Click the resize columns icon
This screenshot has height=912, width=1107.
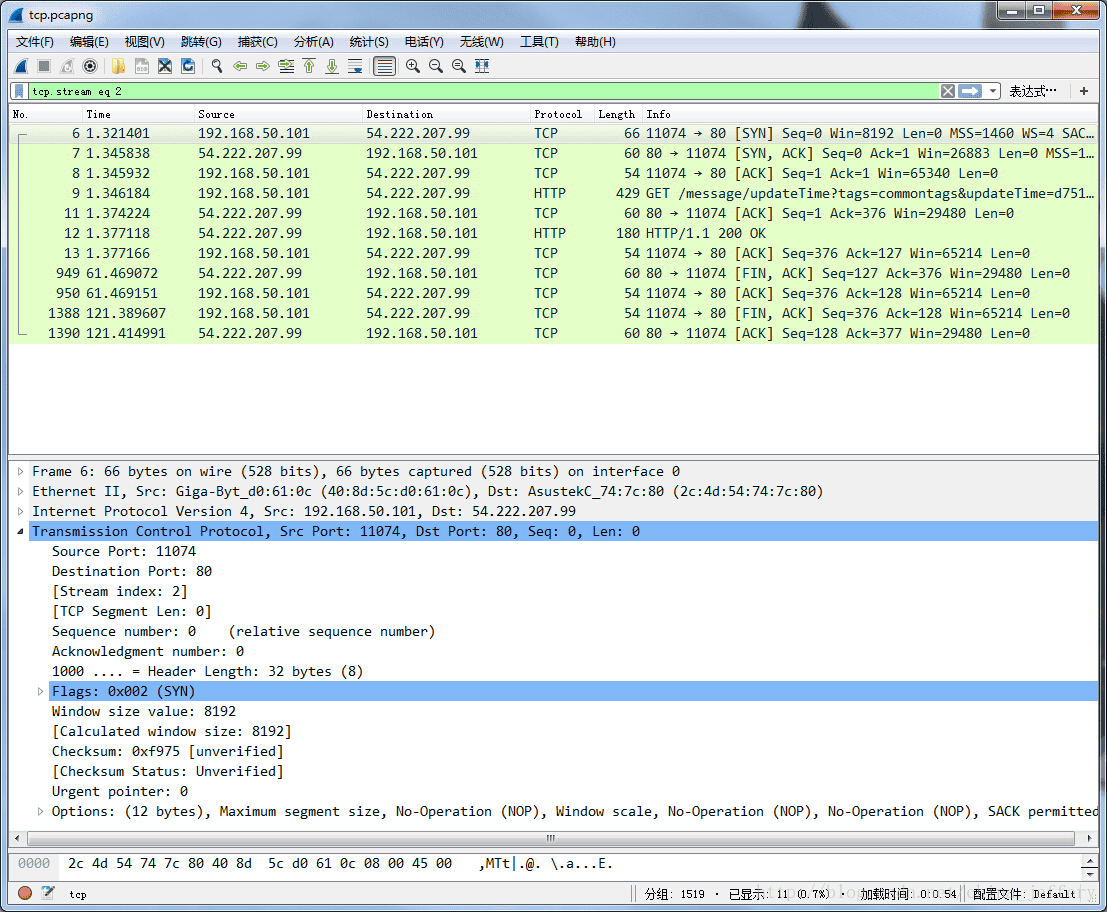click(482, 66)
